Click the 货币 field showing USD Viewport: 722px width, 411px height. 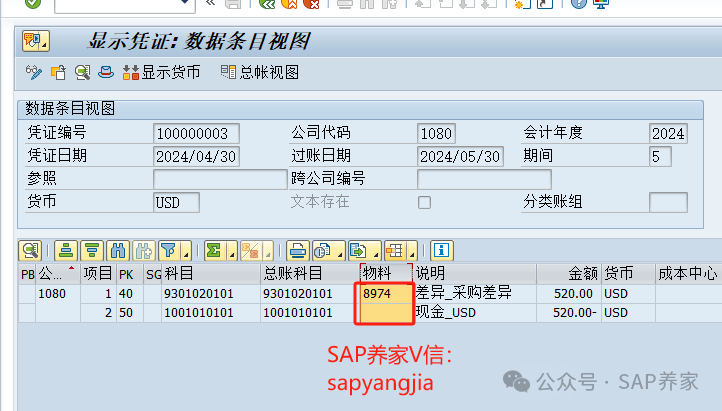coord(176,203)
